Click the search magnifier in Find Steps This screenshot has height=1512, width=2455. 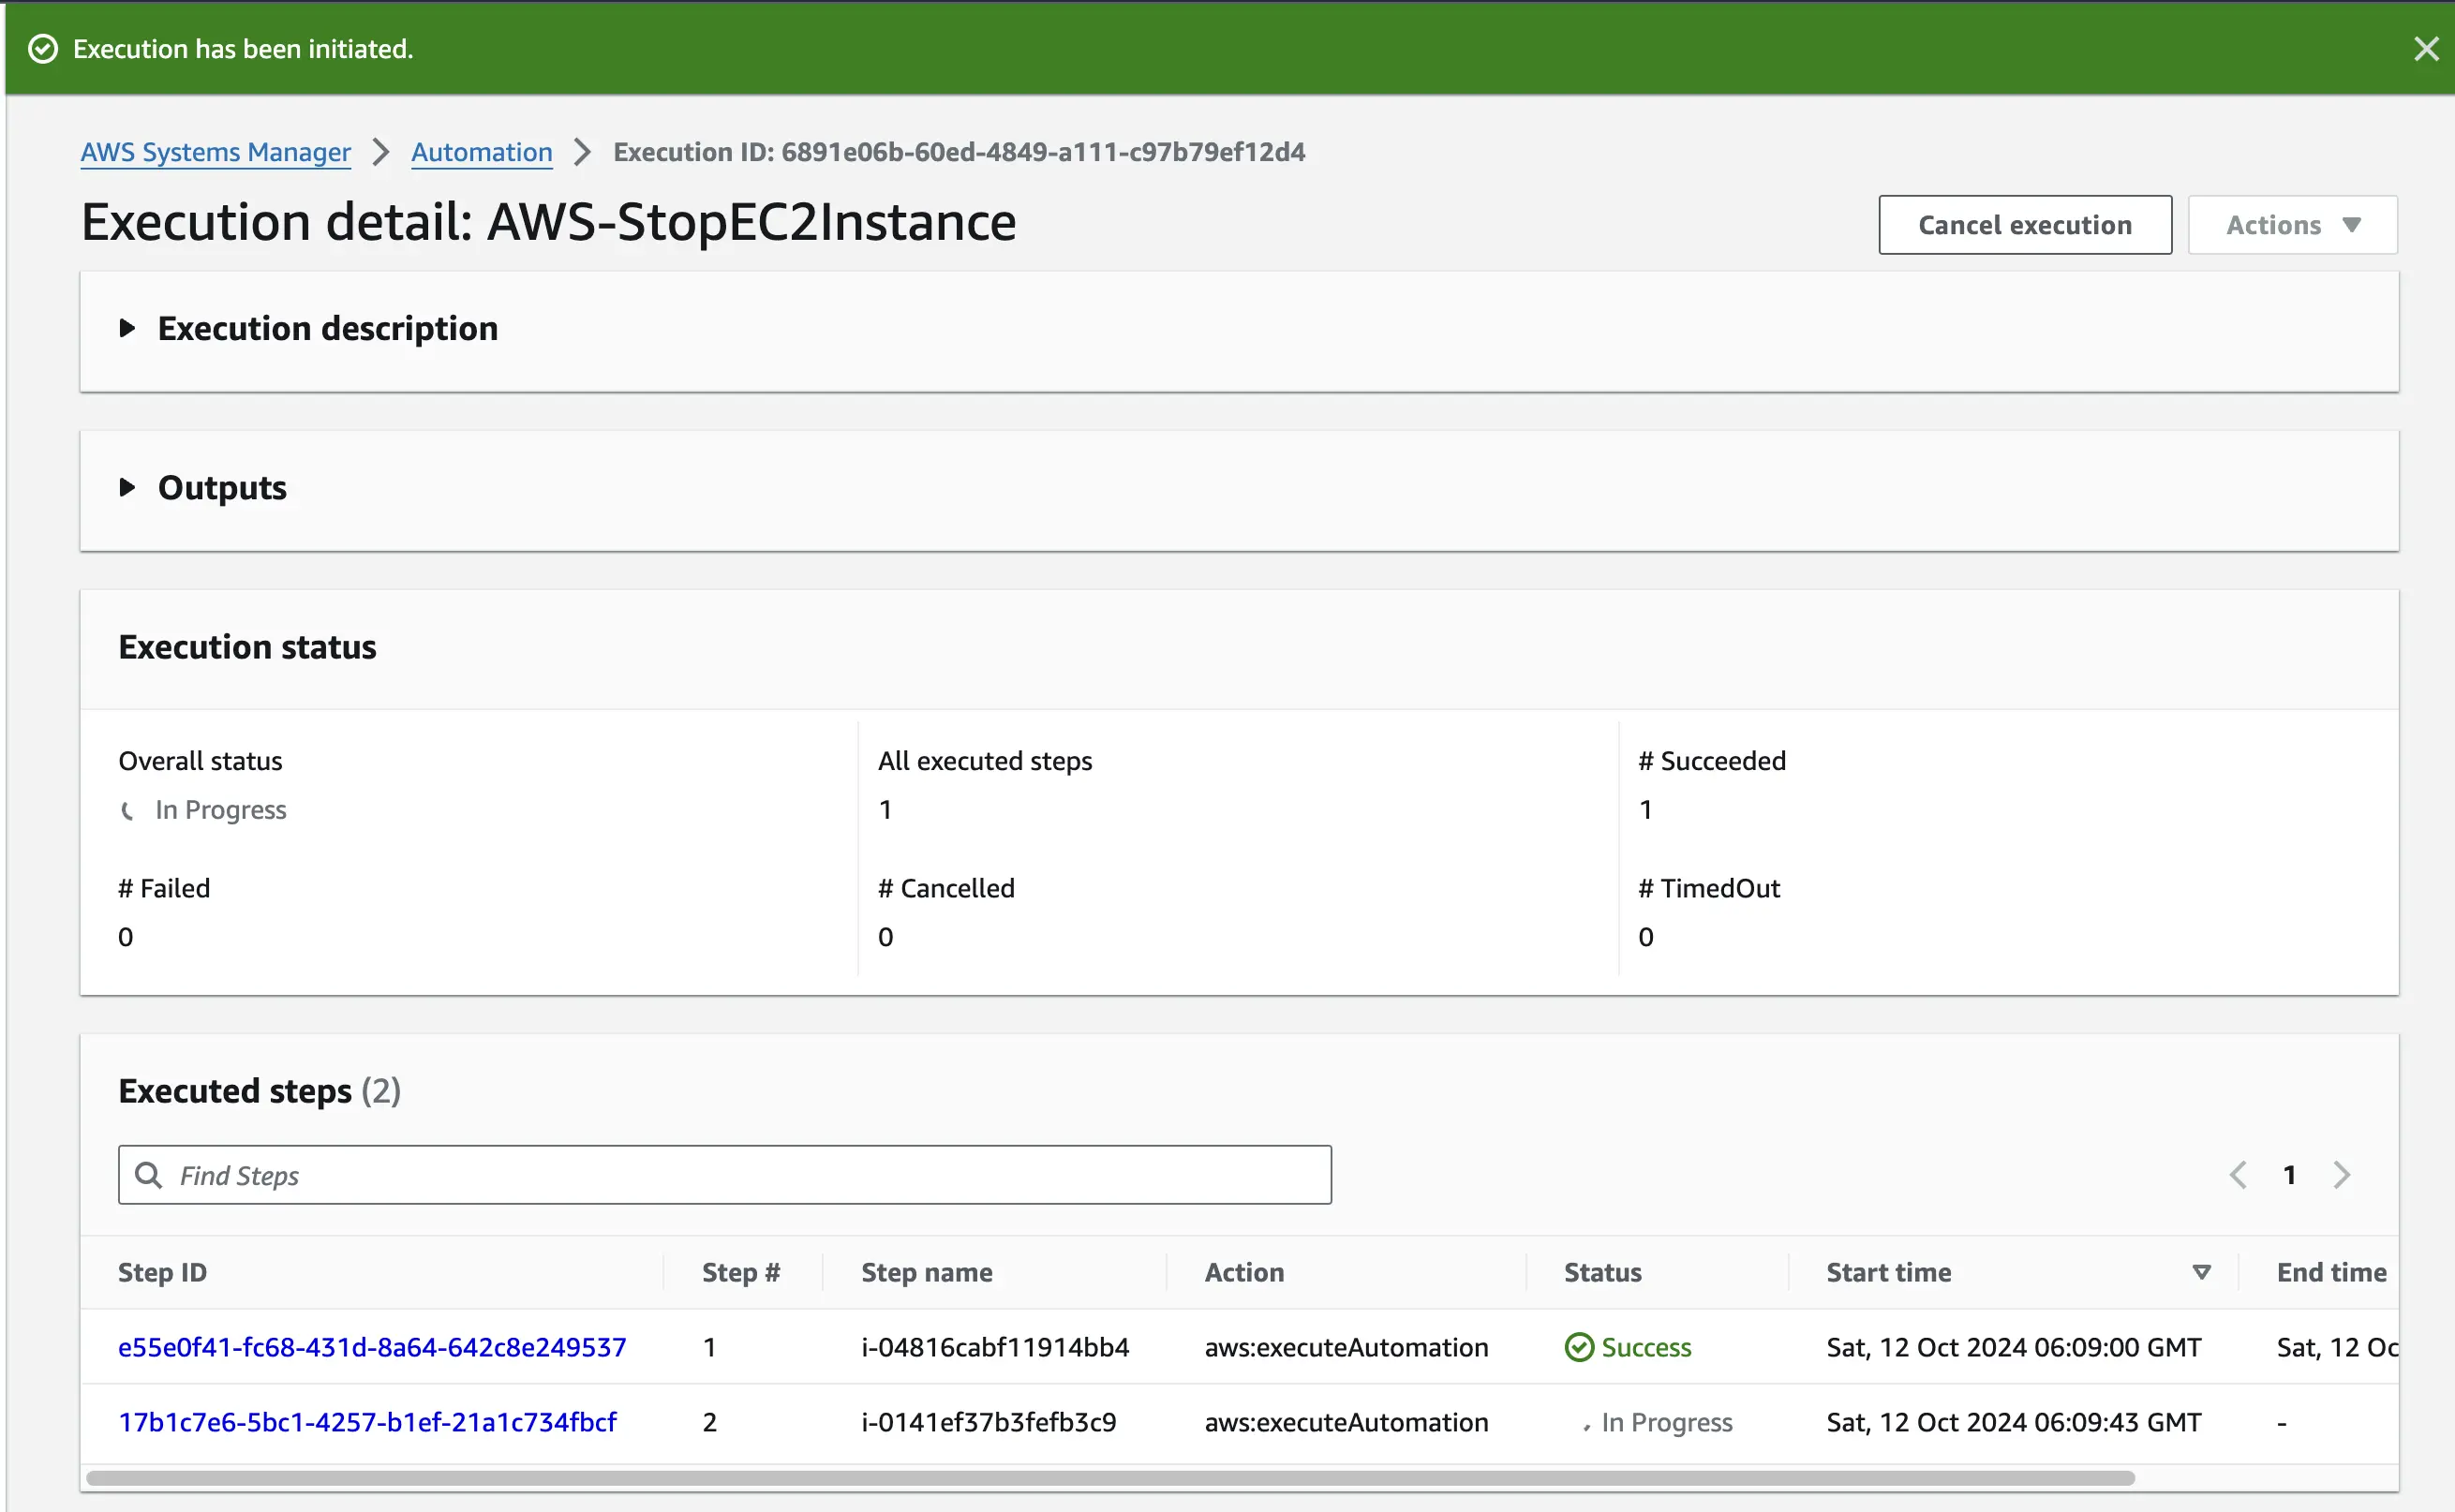coord(149,1173)
